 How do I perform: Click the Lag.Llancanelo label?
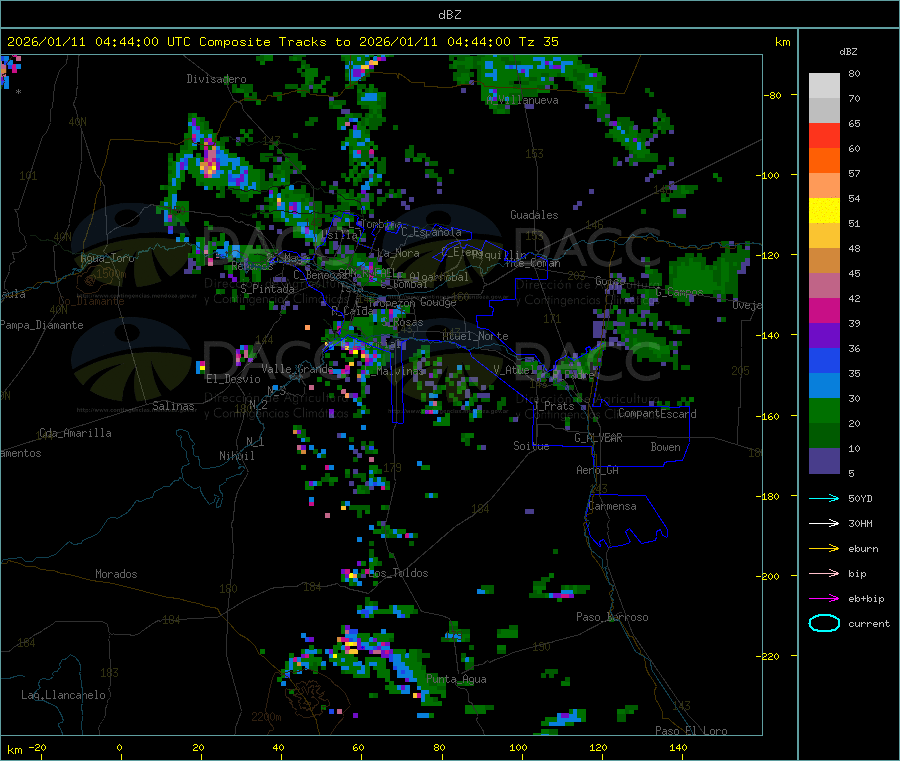click(x=63, y=695)
